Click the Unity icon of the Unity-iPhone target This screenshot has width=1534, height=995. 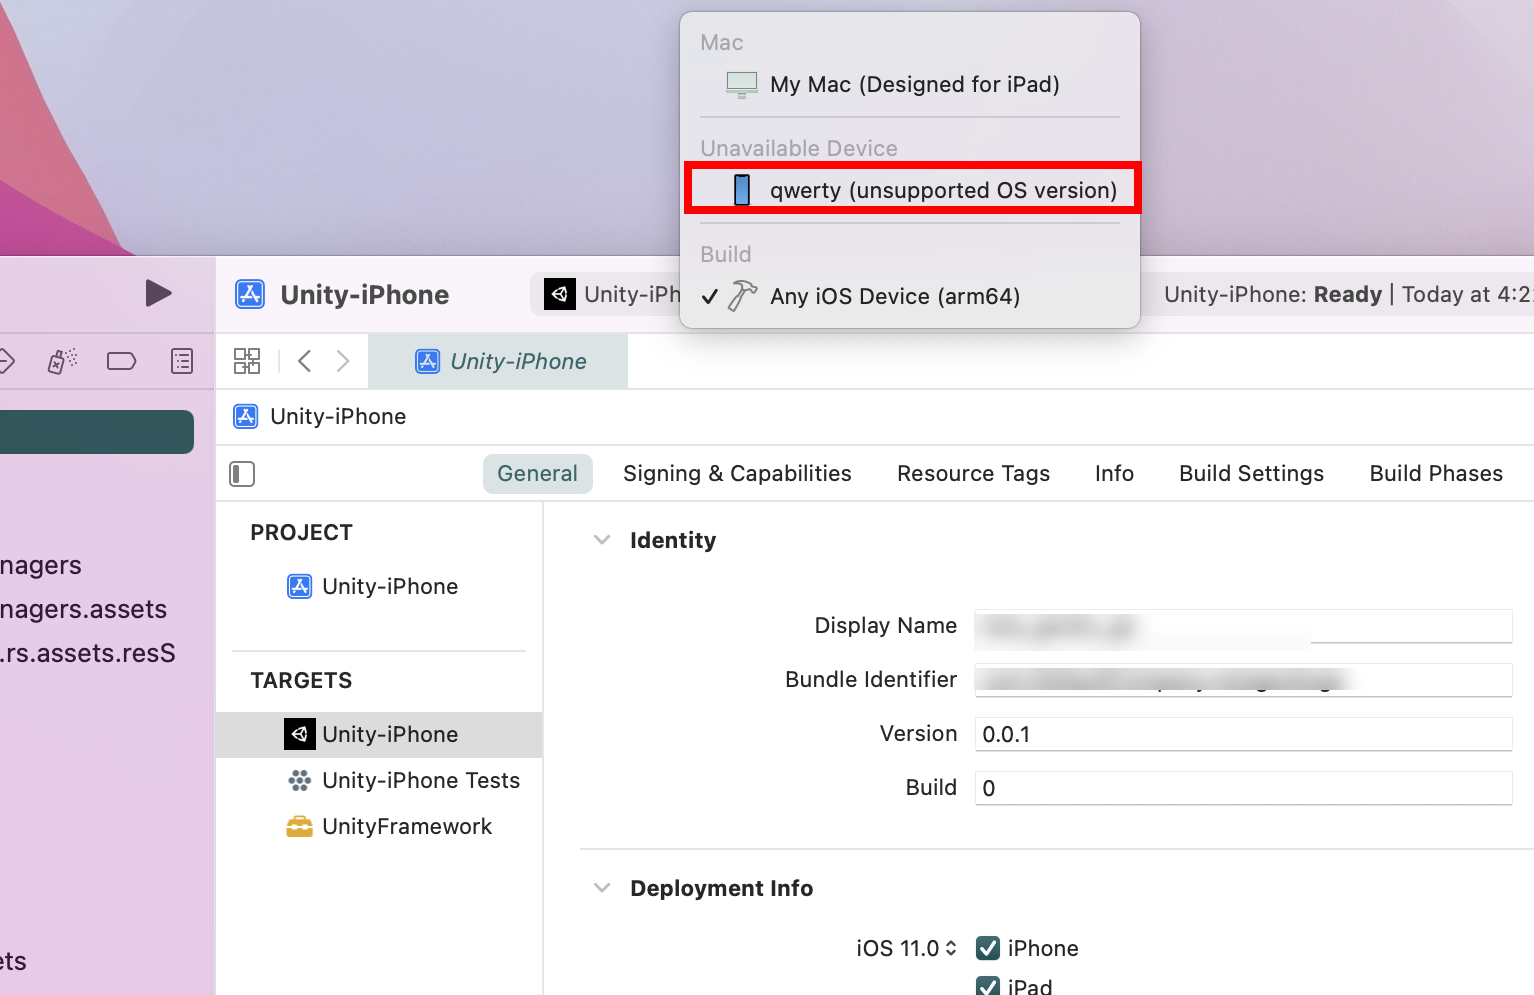tap(299, 734)
